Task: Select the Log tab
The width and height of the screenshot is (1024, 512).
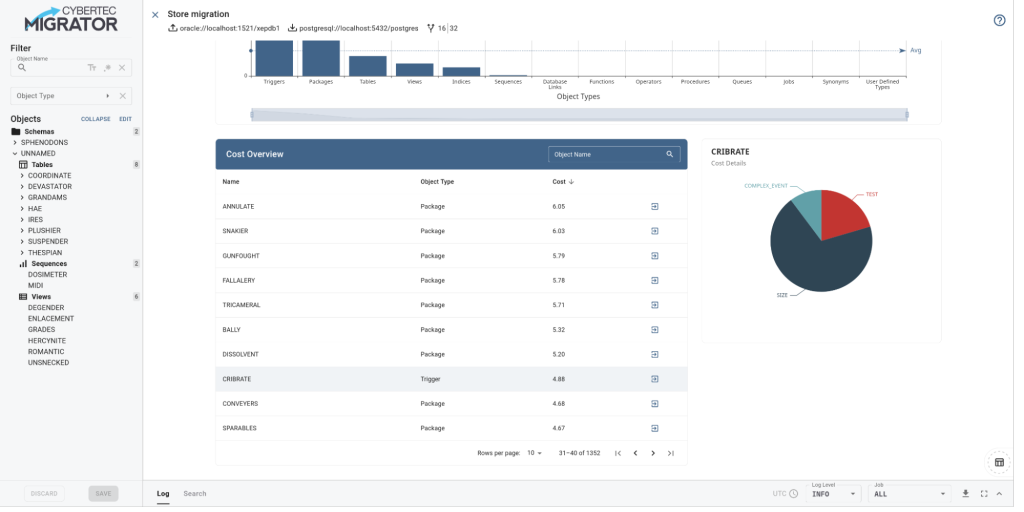Action: tap(163, 493)
